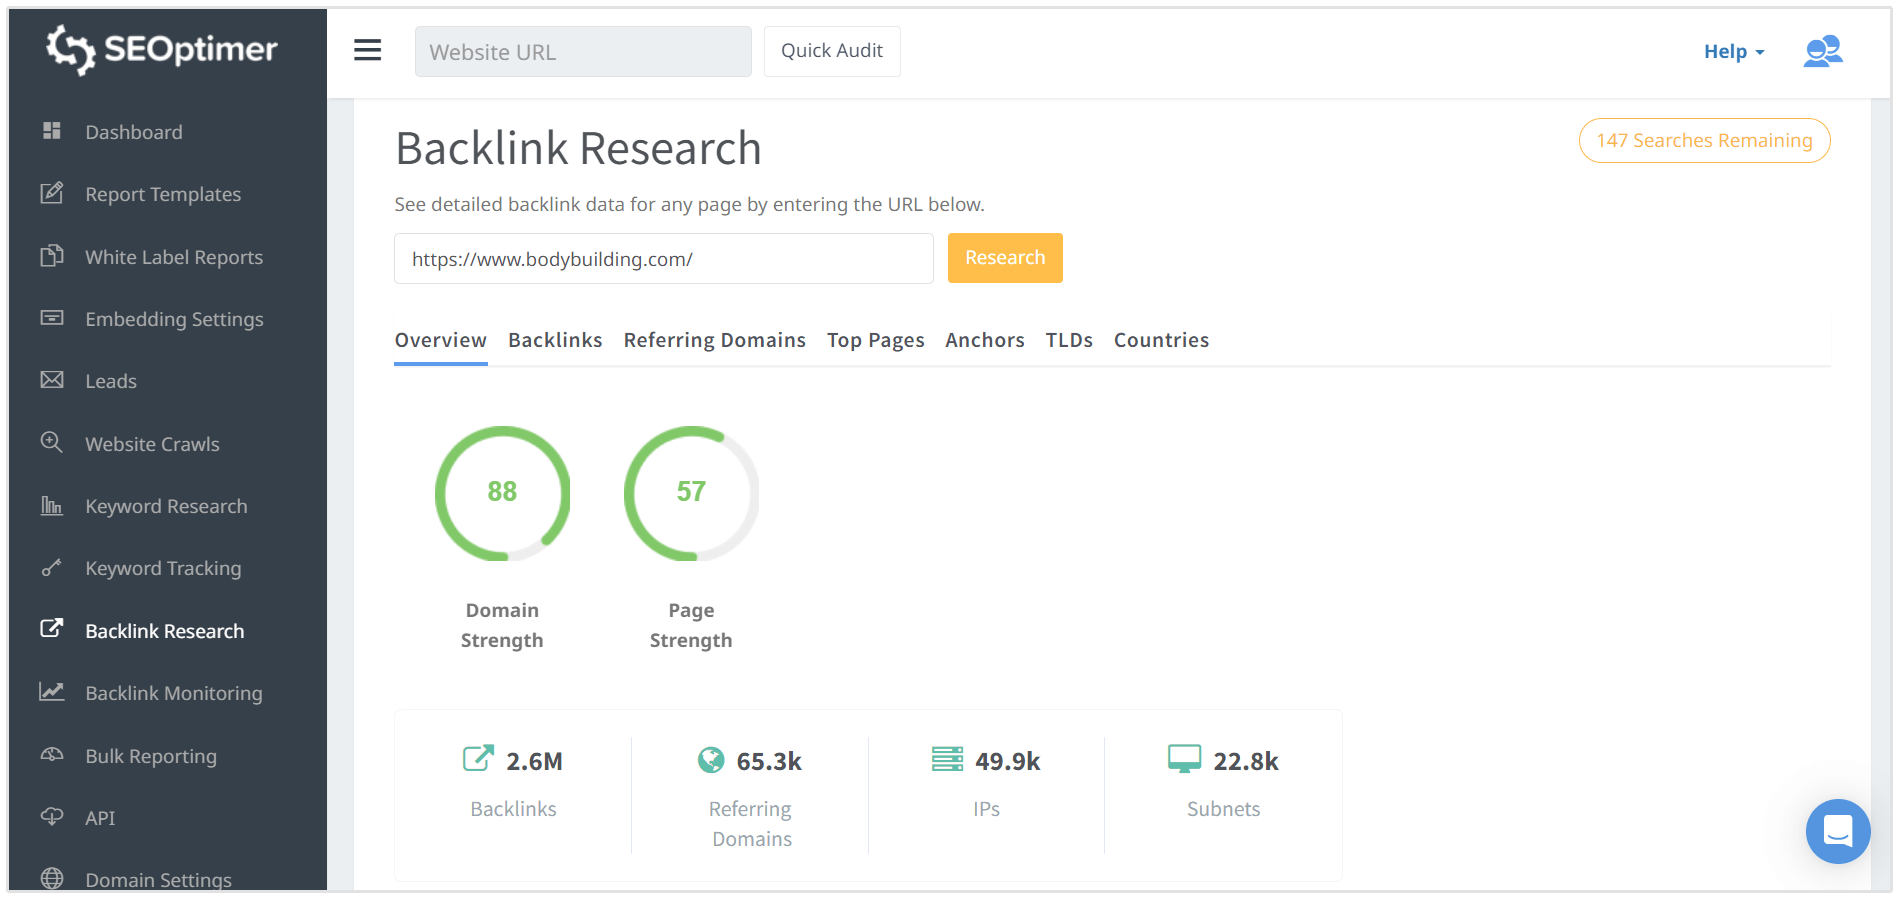The image size is (1900, 900).
Task: Click the Website Crawls magnifier icon
Action: click(52, 442)
